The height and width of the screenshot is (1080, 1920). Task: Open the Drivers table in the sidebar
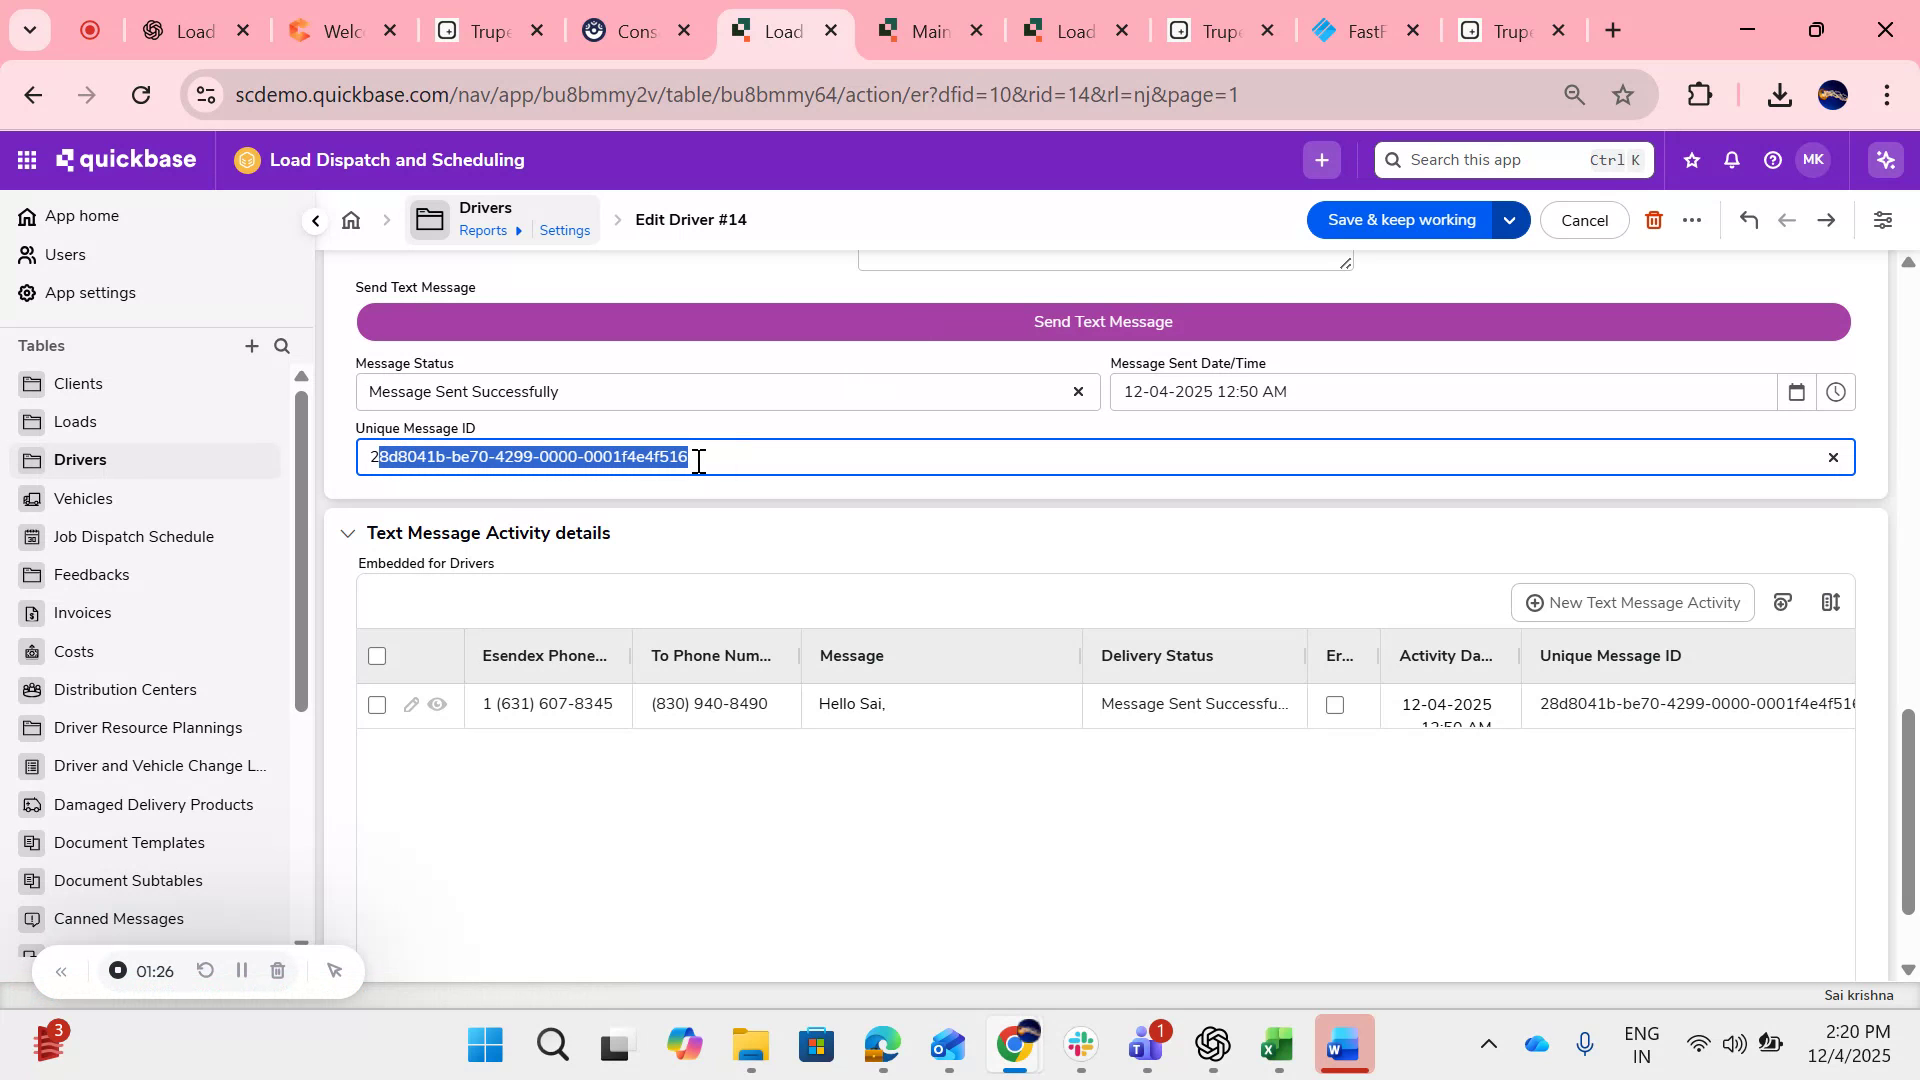coord(80,459)
